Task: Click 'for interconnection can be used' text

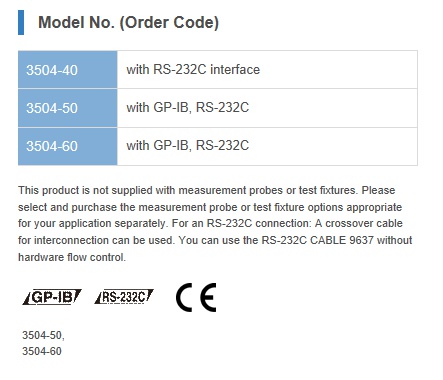Action: pyautogui.click(x=96, y=240)
